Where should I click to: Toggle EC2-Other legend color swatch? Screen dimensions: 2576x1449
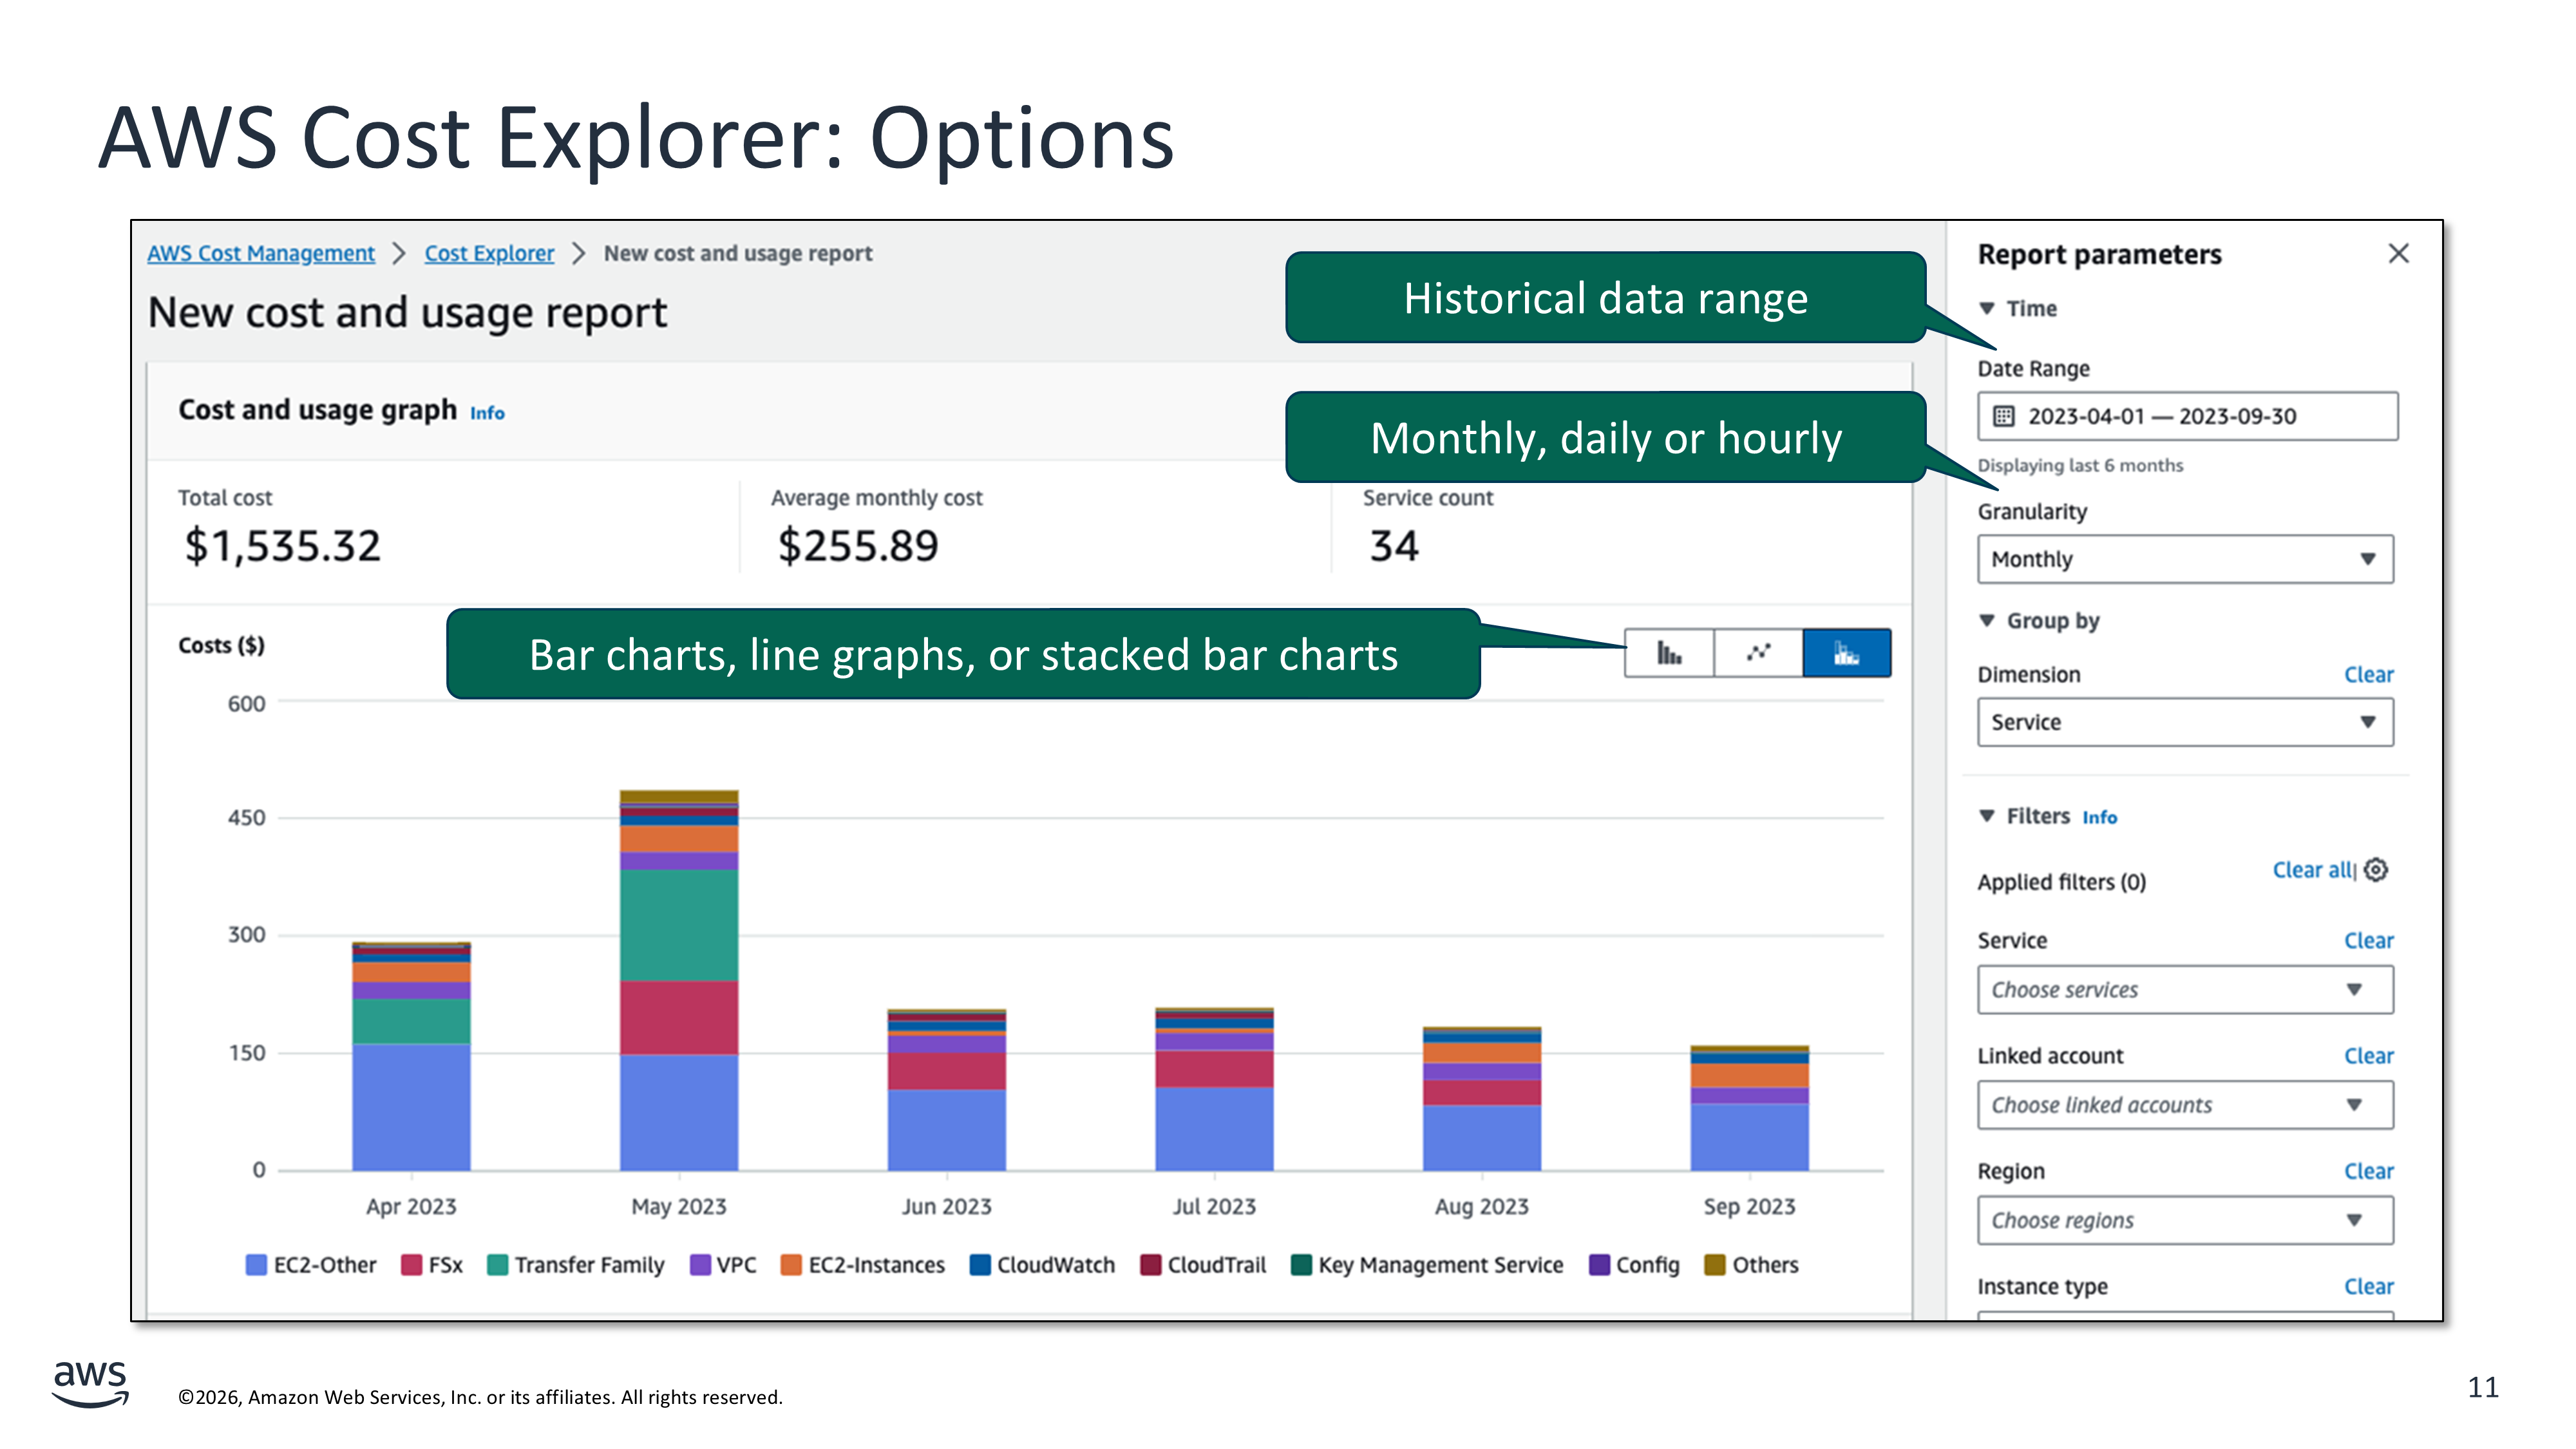pyautogui.click(x=256, y=1265)
